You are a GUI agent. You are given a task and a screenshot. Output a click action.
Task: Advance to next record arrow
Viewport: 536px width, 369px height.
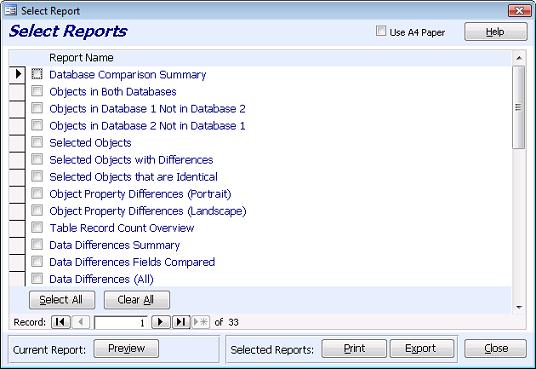coord(161,322)
